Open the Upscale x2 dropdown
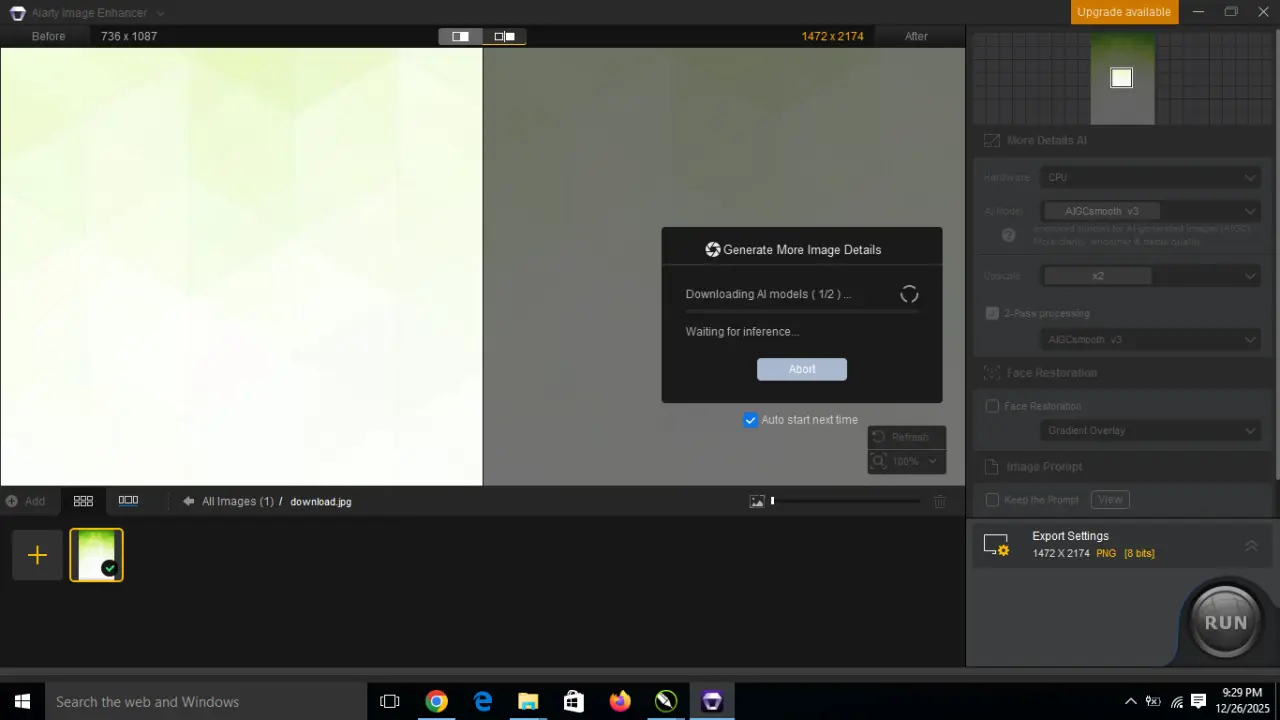Image resolution: width=1280 pixels, height=720 pixels. [x=1150, y=276]
